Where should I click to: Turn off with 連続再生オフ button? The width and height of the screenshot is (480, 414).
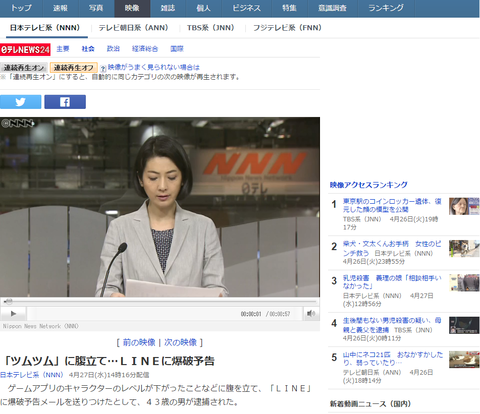(74, 68)
